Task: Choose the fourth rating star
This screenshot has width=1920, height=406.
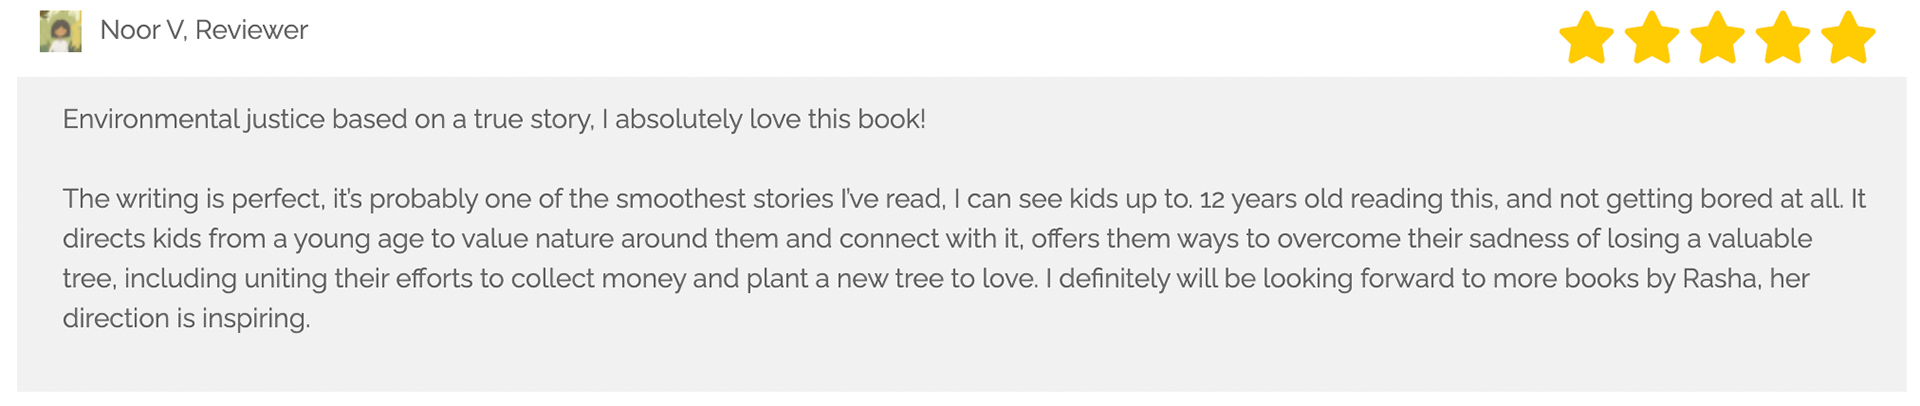Action: [x=1783, y=38]
